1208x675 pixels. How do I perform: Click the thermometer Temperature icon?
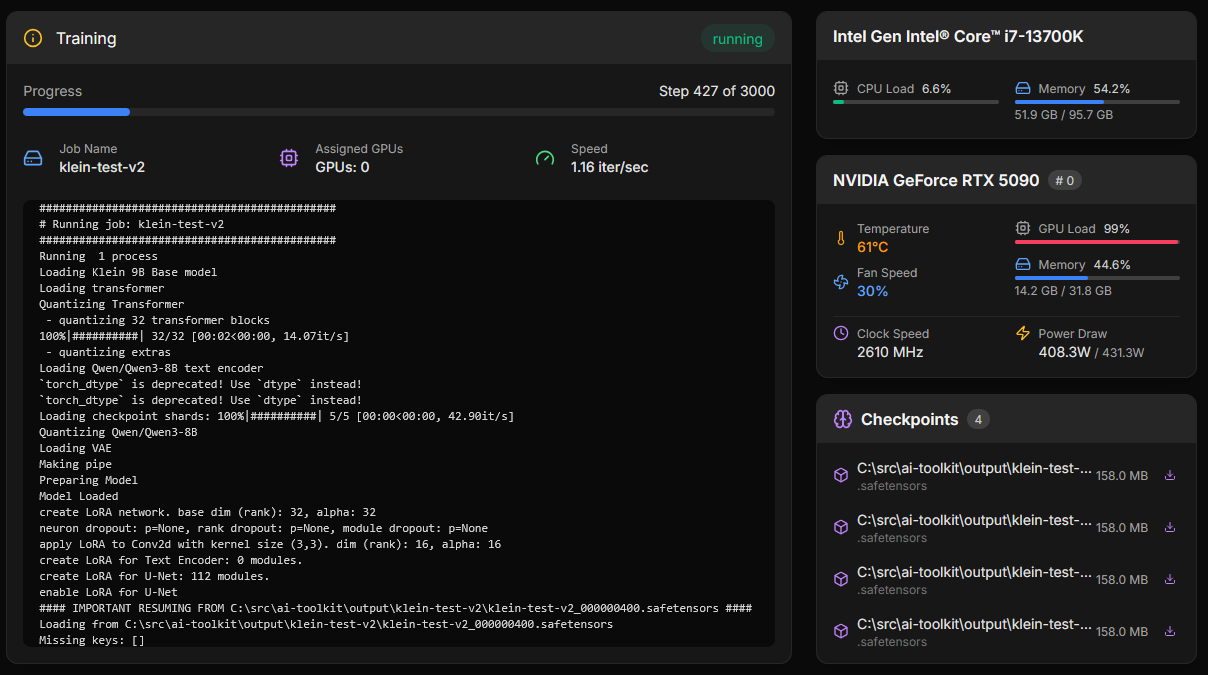(x=840, y=238)
